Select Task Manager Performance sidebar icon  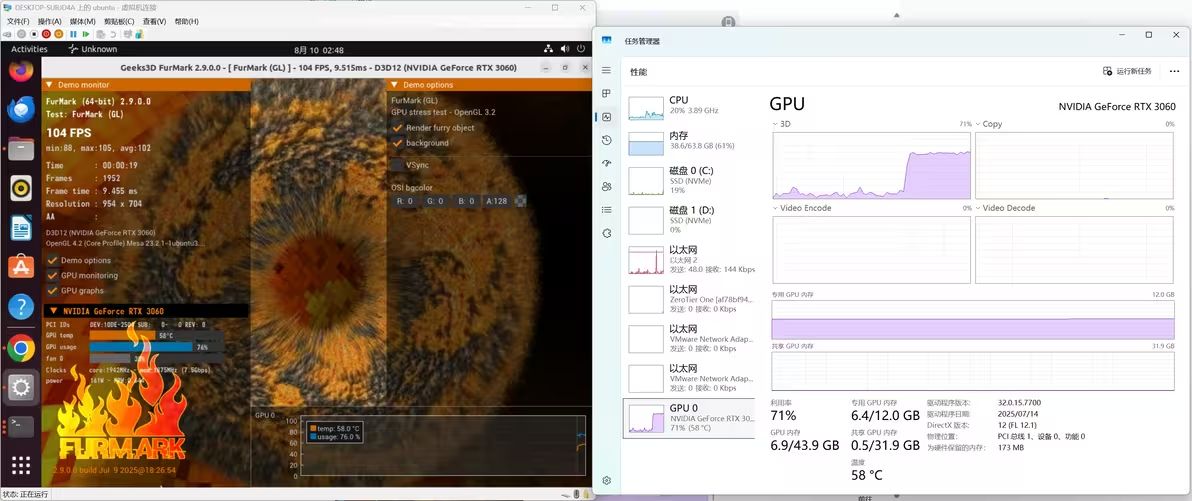point(606,117)
